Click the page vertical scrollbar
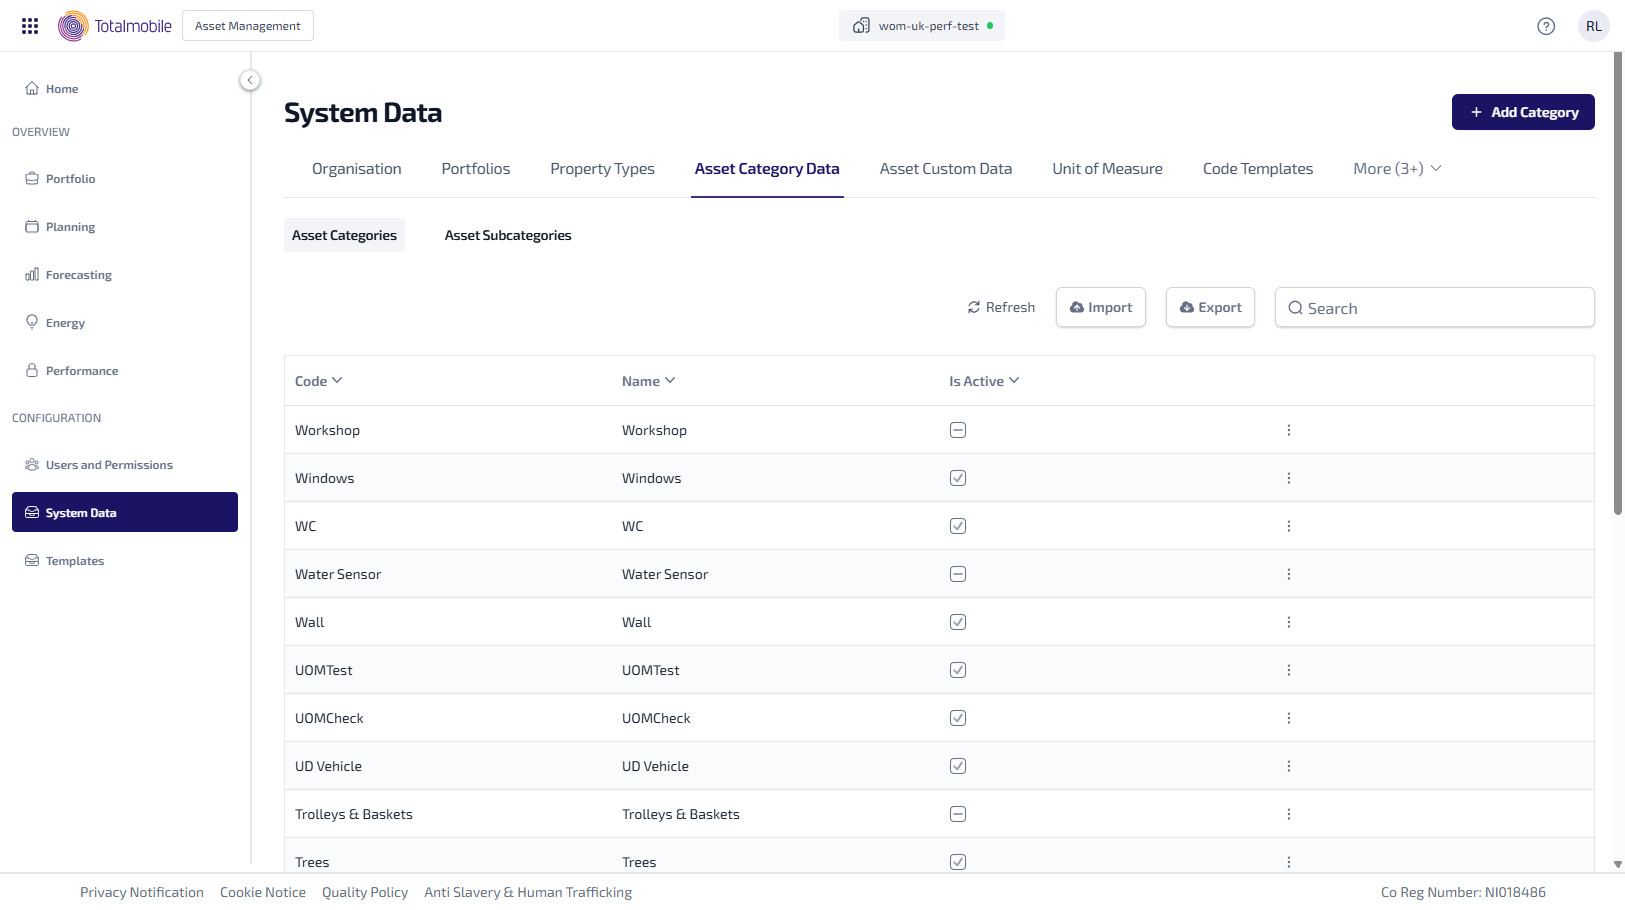This screenshot has width=1625, height=910. point(1617,300)
